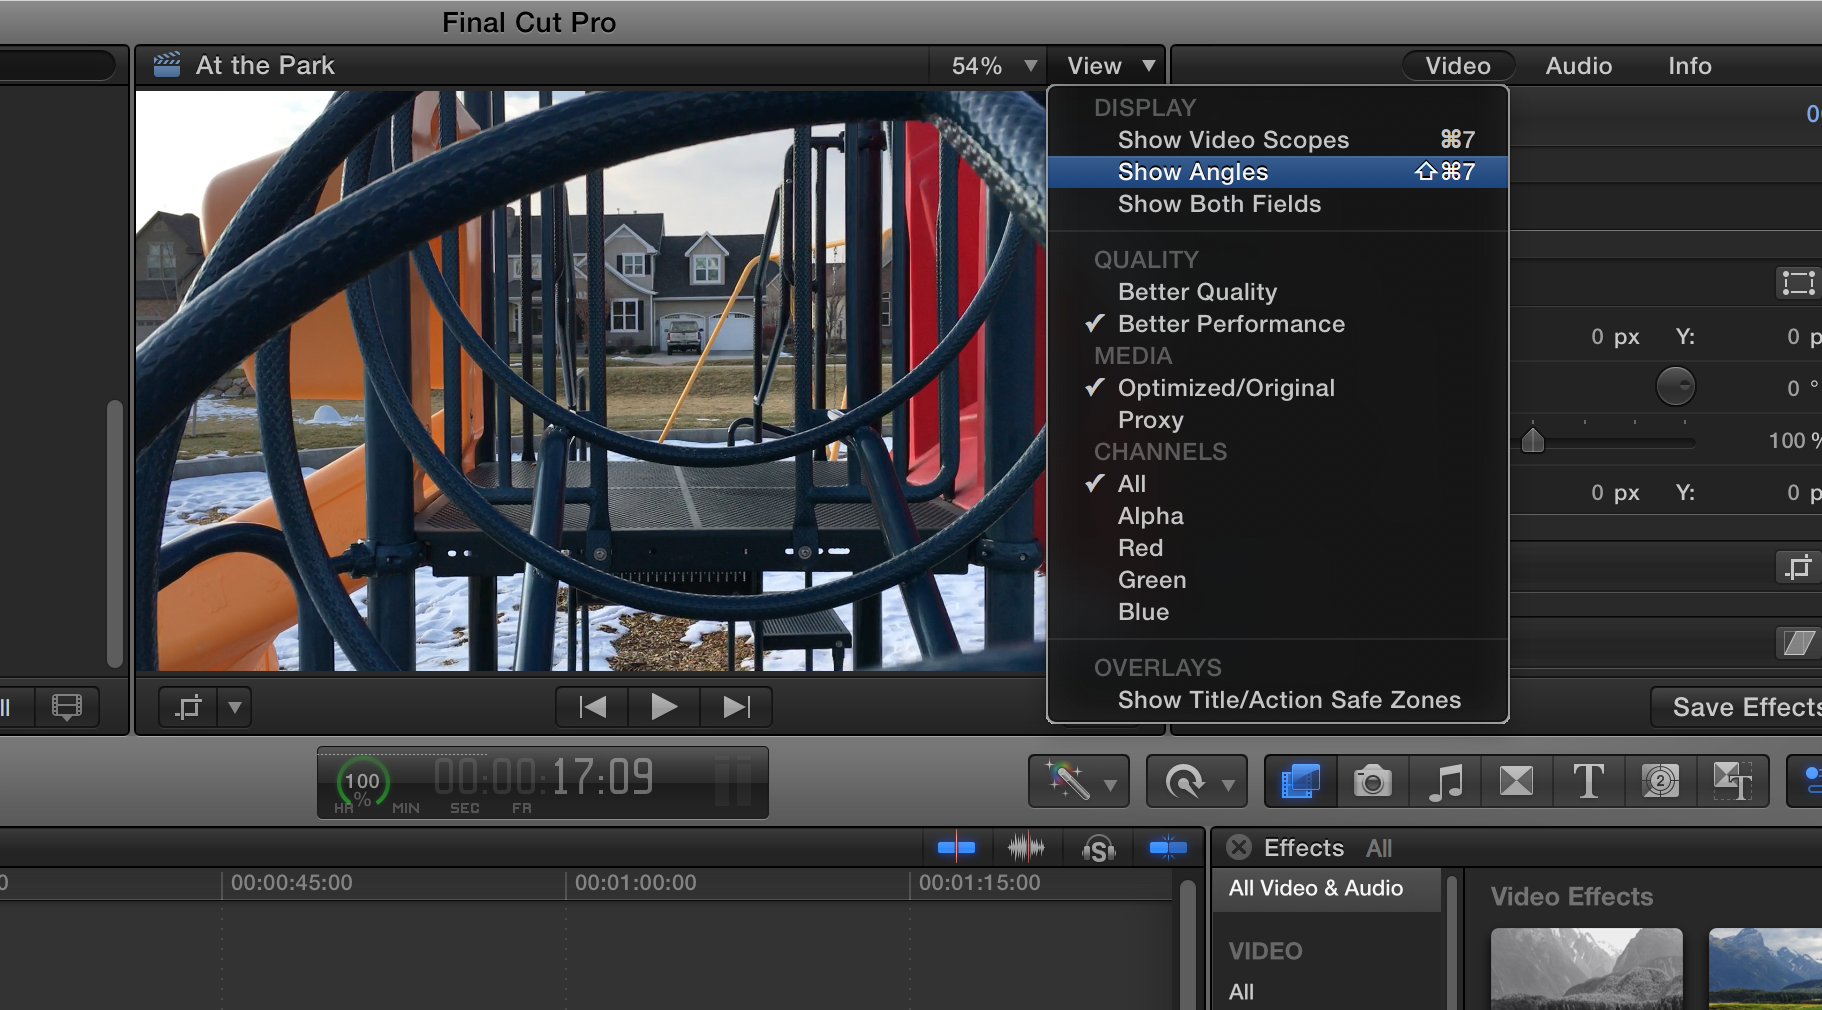Open the Transitions browser icon
This screenshot has width=1822, height=1010.
(x=1516, y=781)
